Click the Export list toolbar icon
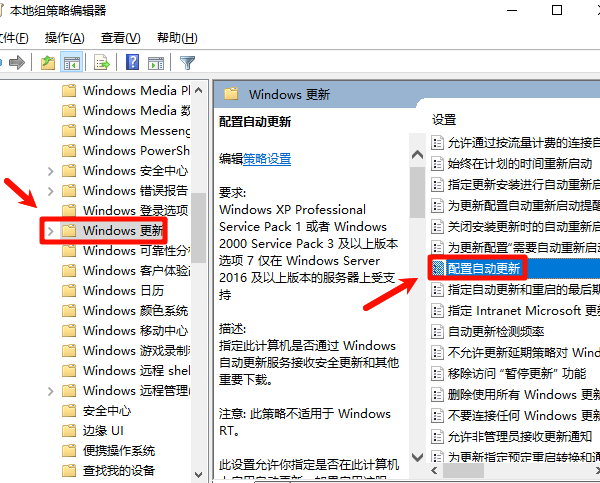The height and width of the screenshot is (483, 600). 102,62
